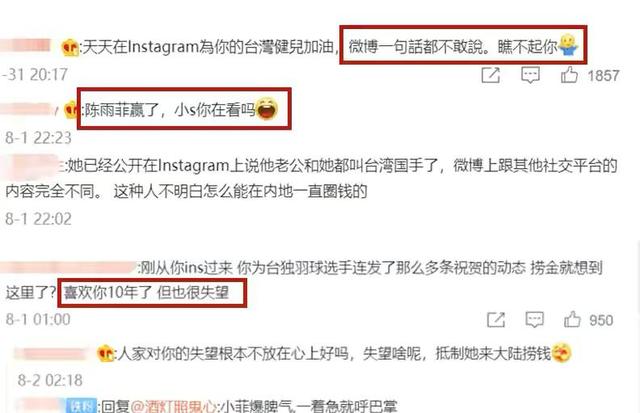Click the laughing emoji after 小s你在看吗
Image resolution: width=640 pixels, height=413 pixels.
pyautogui.click(x=267, y=109)
